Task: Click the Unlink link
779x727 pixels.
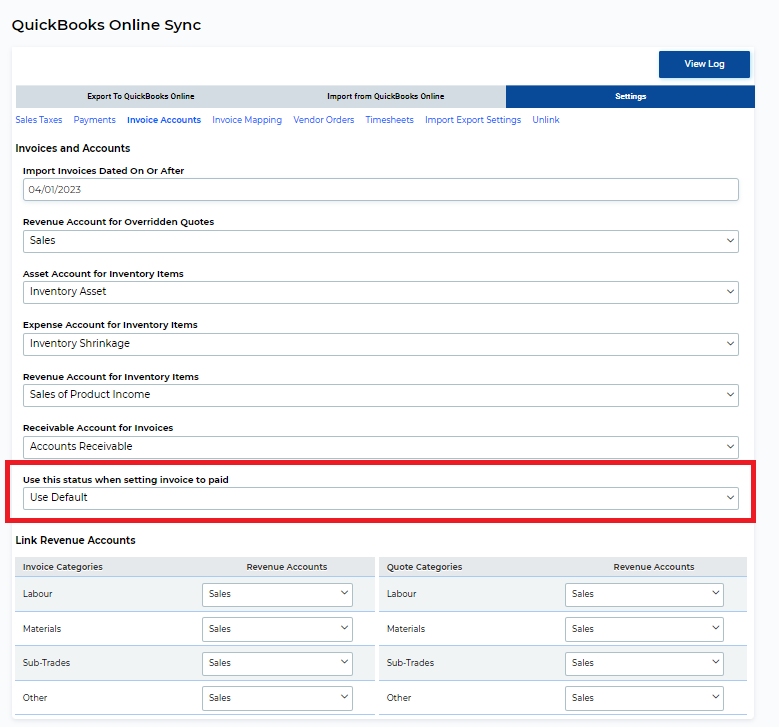Action: coord(546,120)
